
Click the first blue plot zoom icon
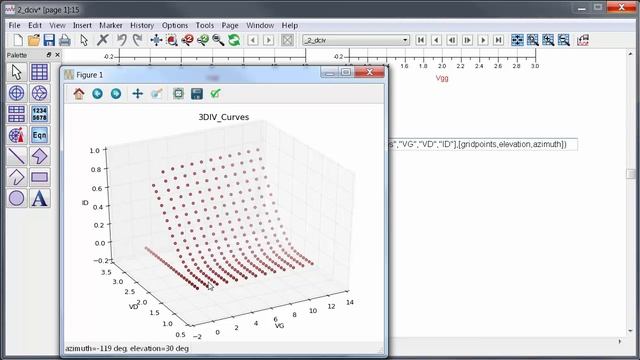(x=517, y=40)
